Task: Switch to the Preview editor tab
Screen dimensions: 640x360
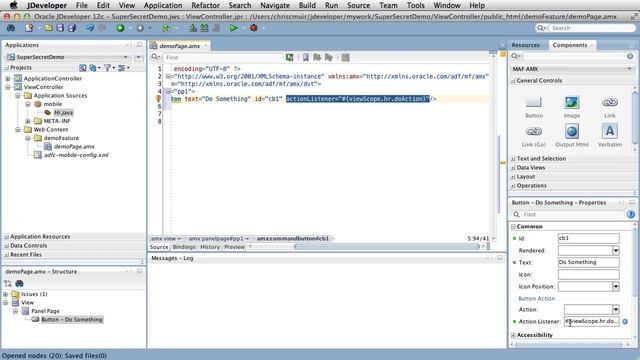Action: (x=234, y=247)
